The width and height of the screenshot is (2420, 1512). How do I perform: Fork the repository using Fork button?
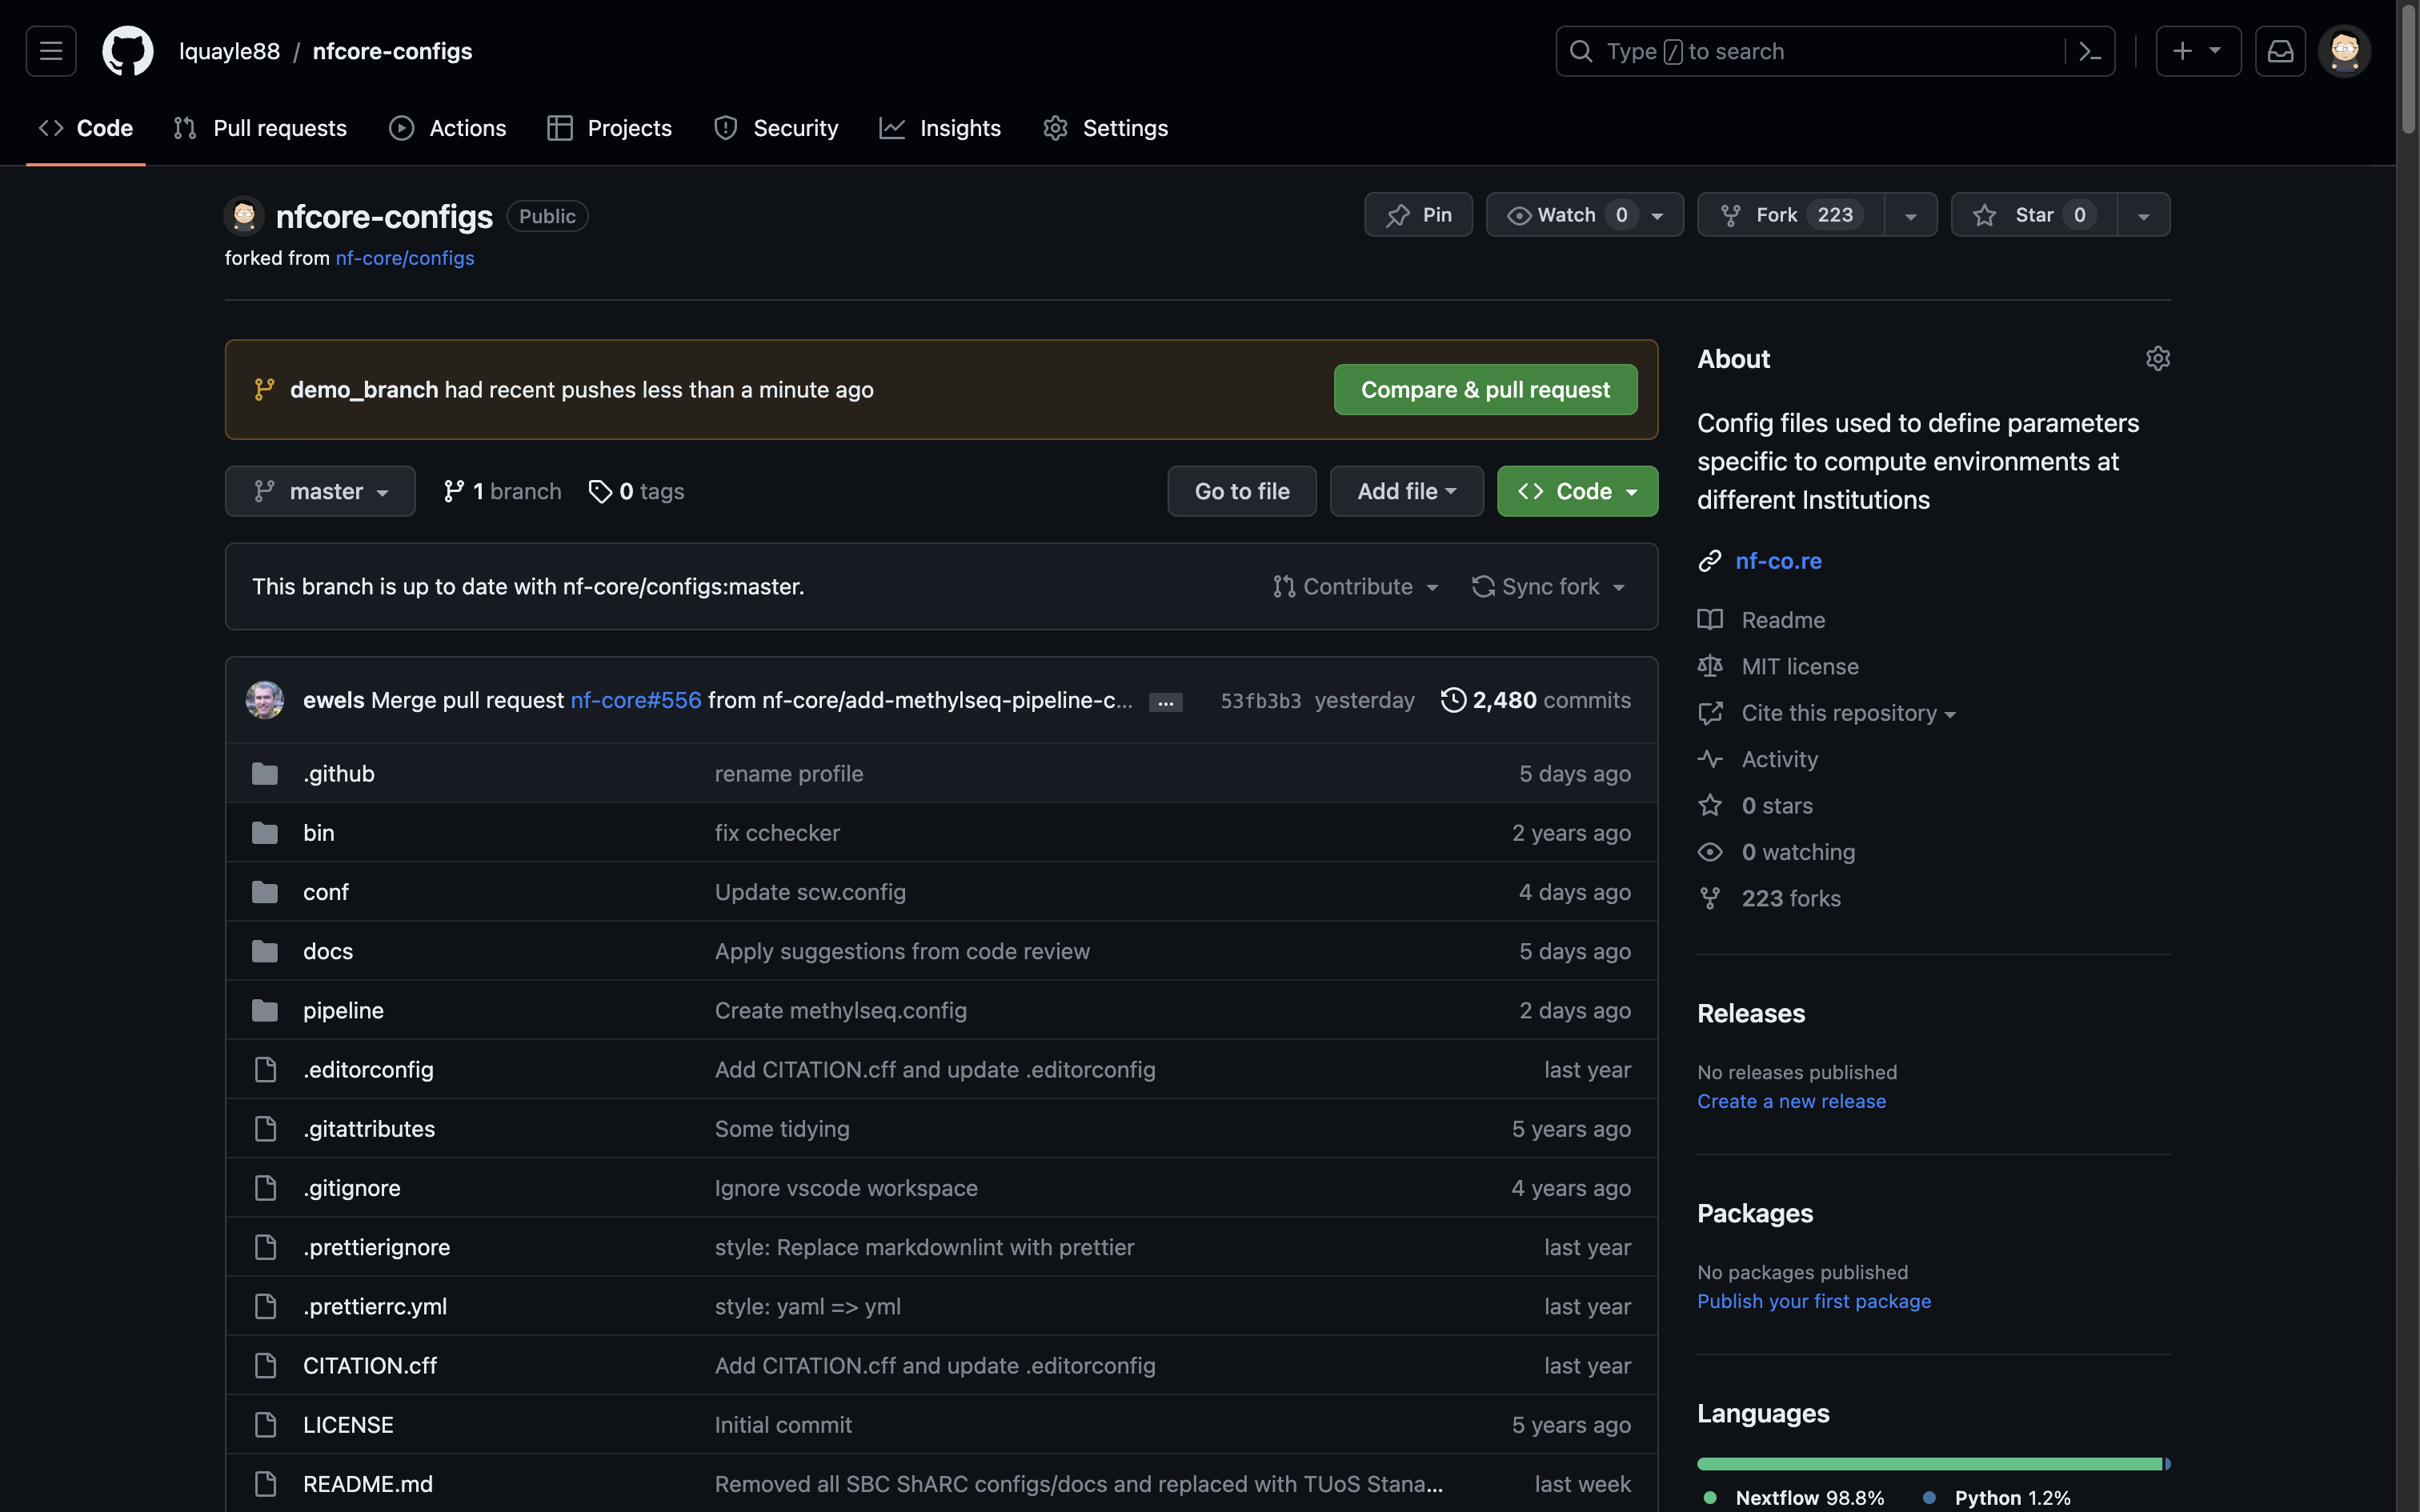tap(1791, 215)
